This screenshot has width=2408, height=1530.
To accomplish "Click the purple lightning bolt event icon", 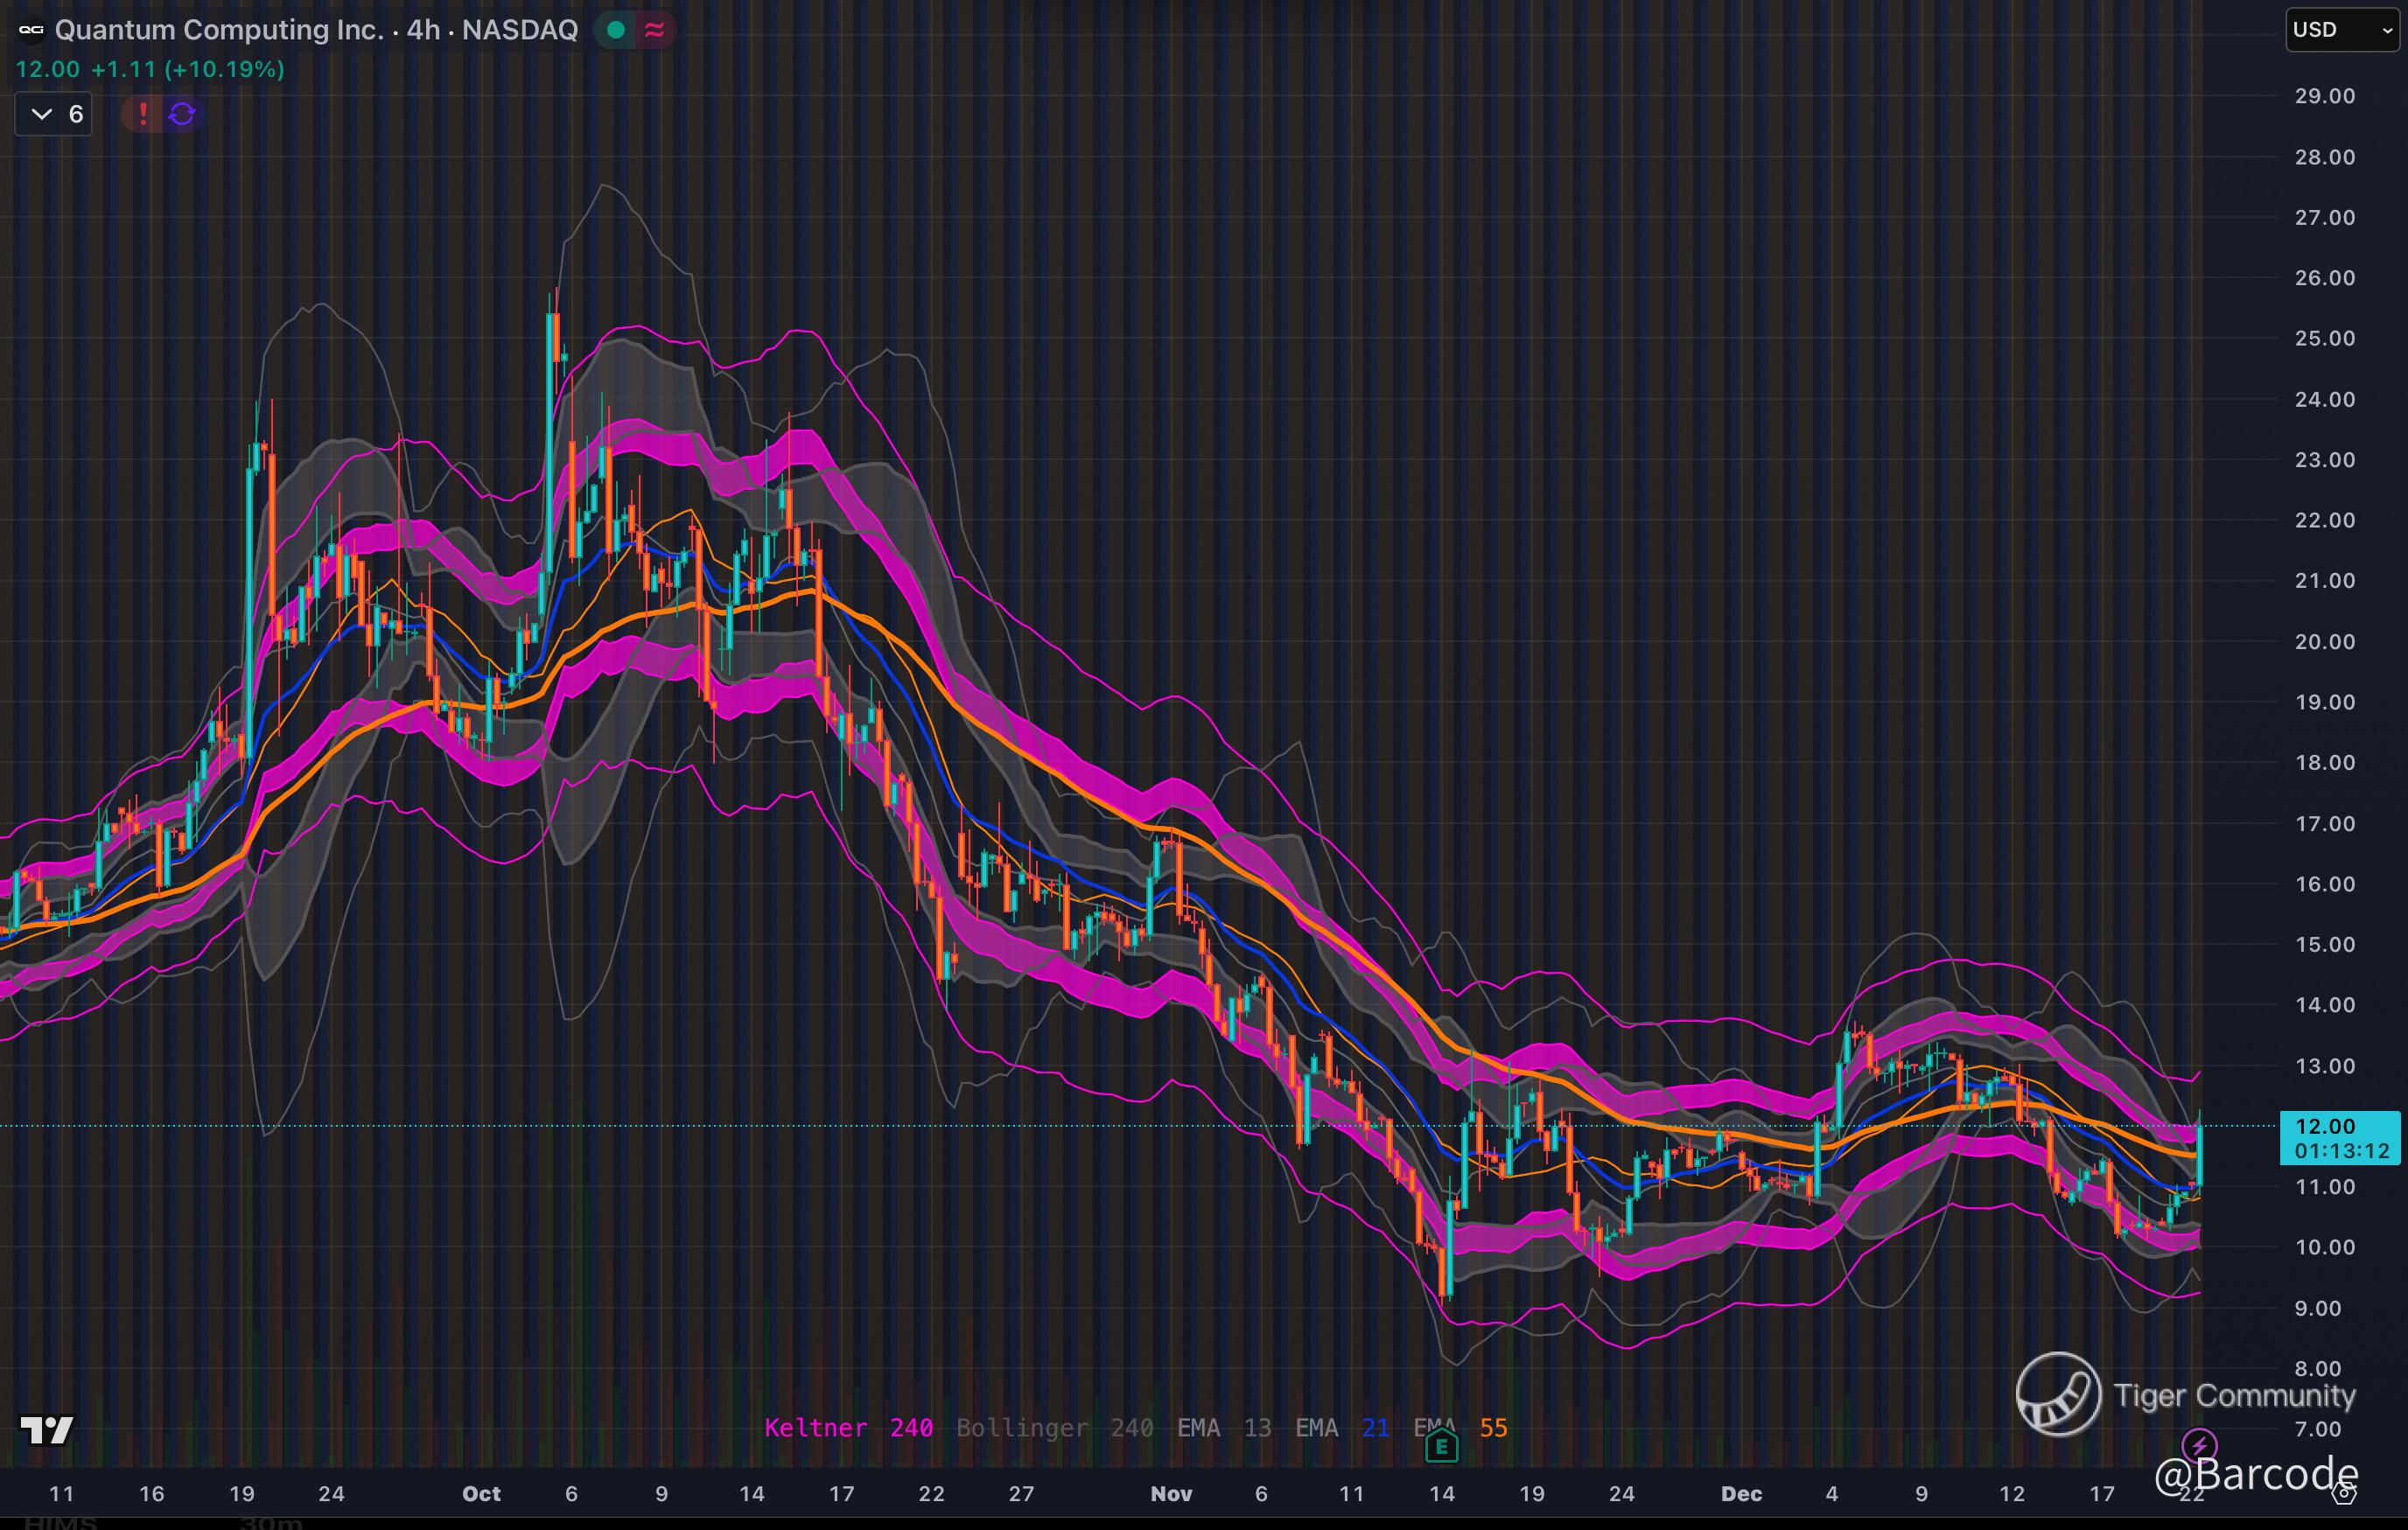I will (2198, 1445).
